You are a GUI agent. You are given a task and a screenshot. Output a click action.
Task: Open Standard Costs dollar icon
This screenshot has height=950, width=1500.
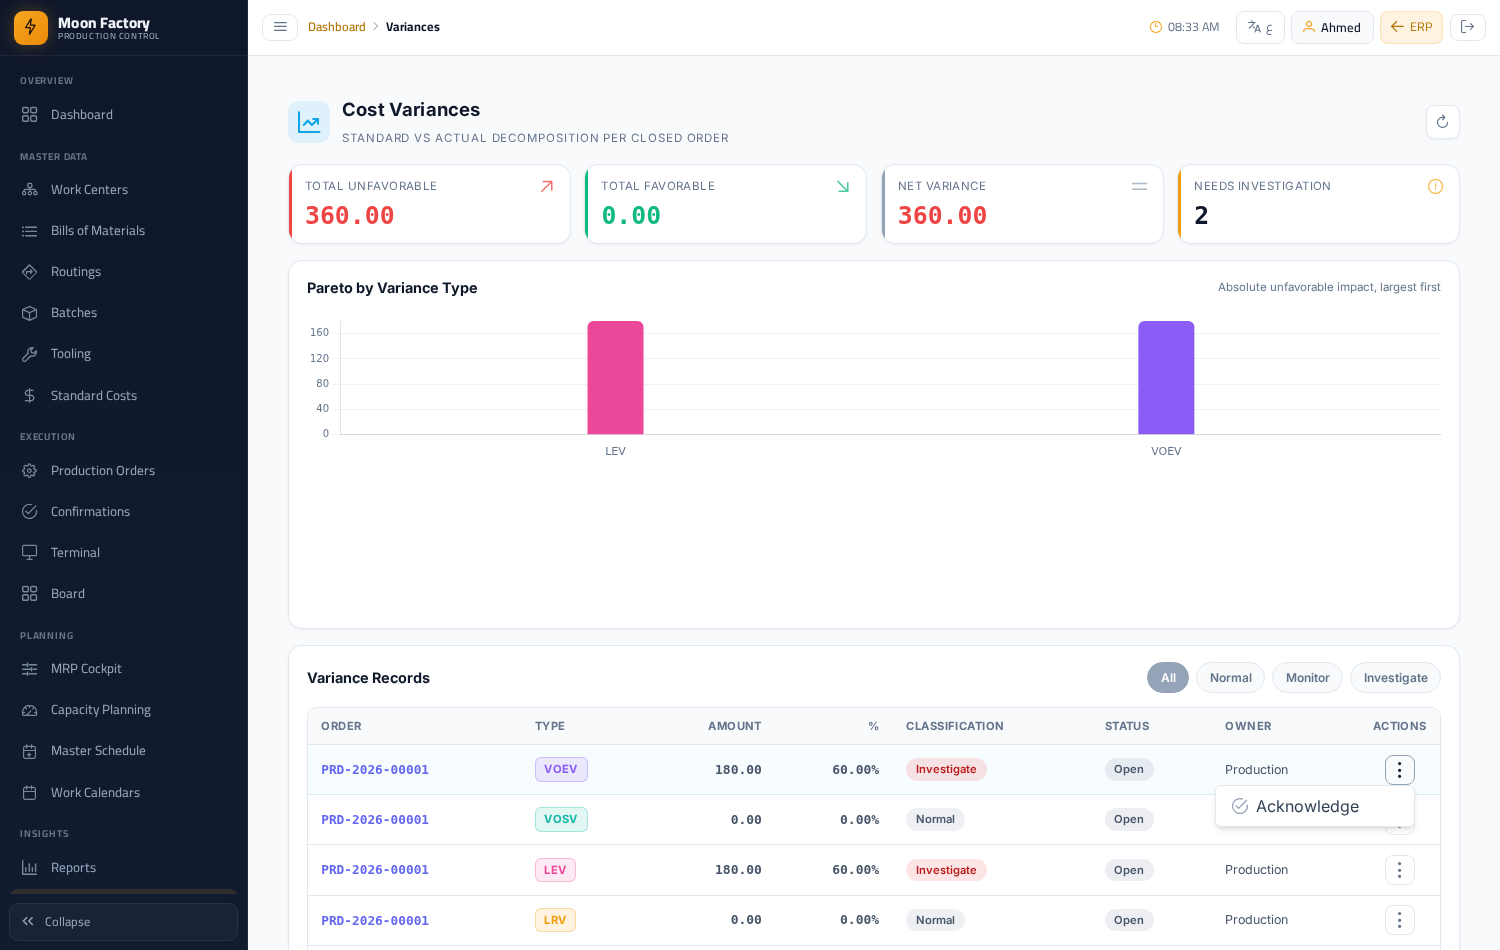(30, 395)
